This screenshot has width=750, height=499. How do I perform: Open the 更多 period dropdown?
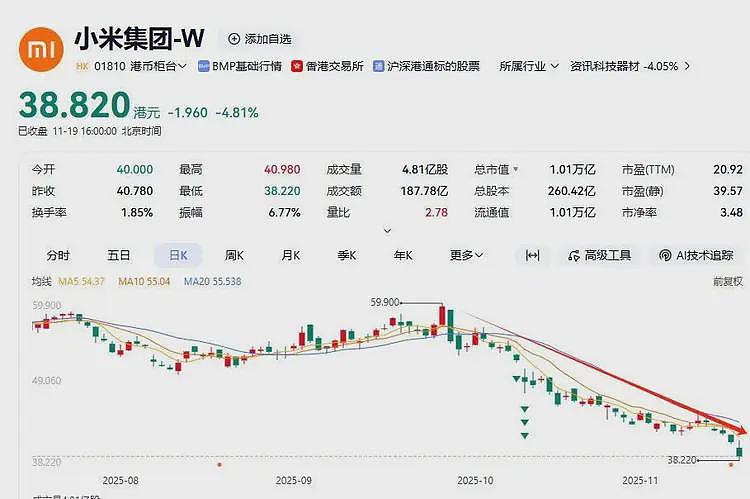coord(466,255)
